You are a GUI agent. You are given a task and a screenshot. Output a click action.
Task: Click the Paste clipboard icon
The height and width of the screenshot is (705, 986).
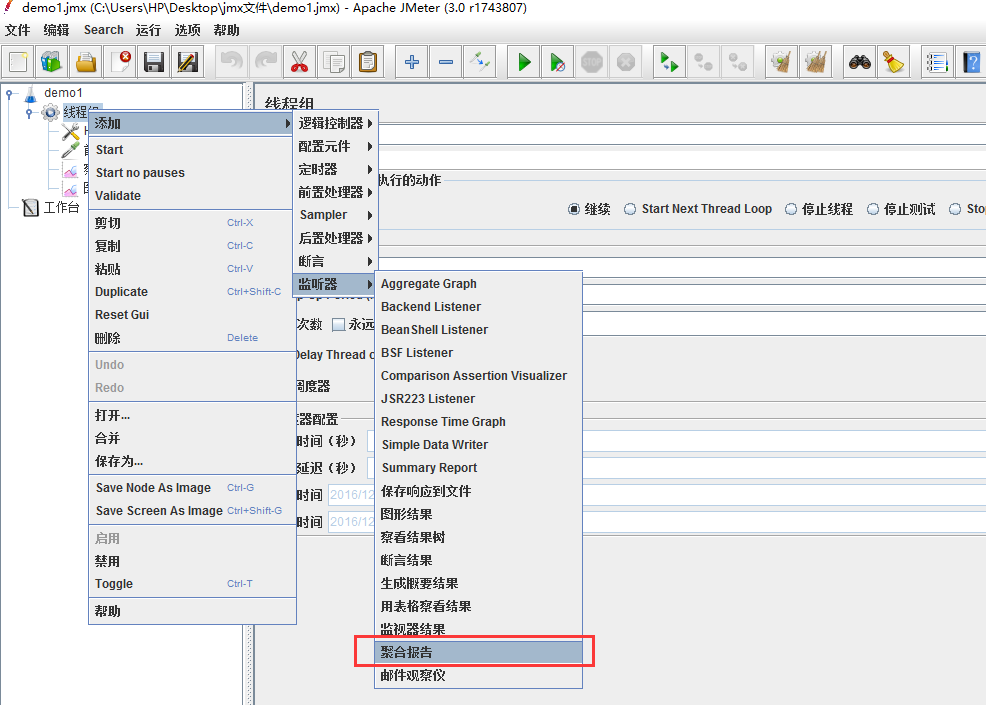pyautogui.click(x=368, y=62)
